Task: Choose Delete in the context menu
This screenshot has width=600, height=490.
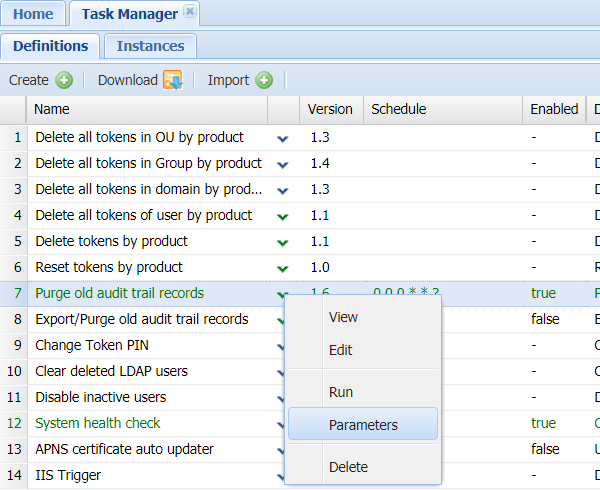Action: point(348,467)
